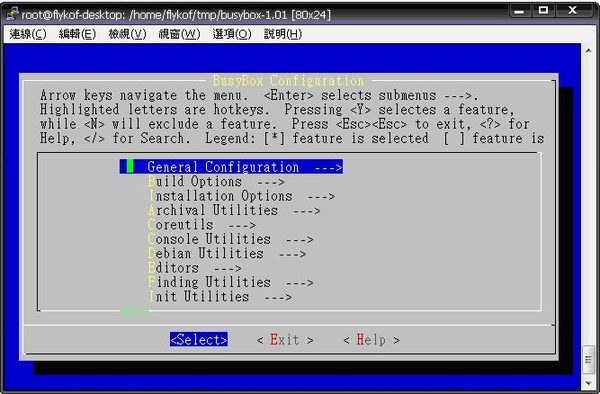Click the <Select> button

pyautogui.click(x=199, y=339)
